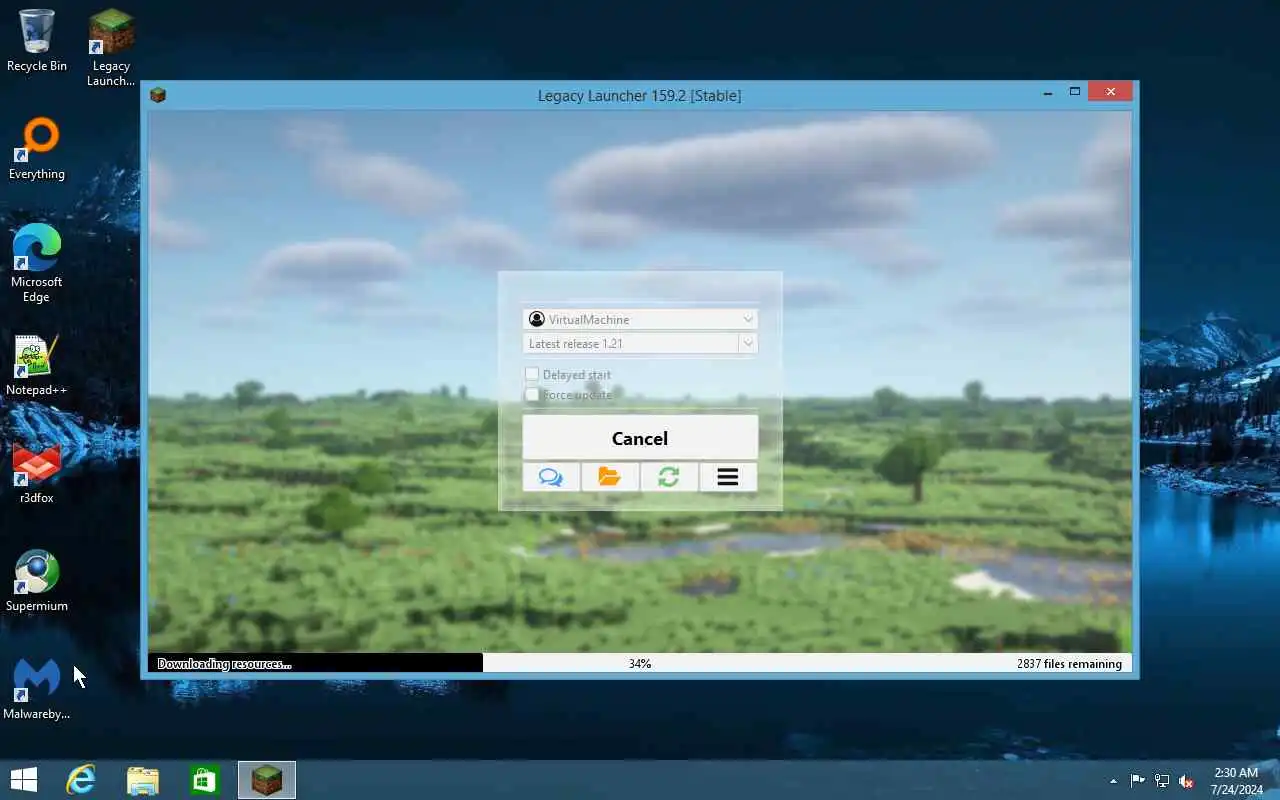Click the 'Downloading resources...' status text
Screen dimensions: 1280x800
pos(224,663)
